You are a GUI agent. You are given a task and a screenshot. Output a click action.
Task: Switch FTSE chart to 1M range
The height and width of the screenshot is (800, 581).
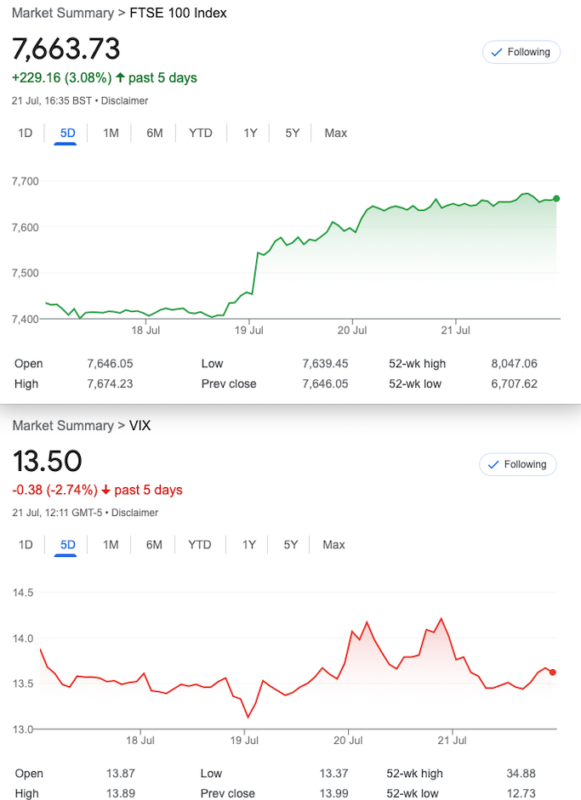pyautogui.click(x=111, y=133)
